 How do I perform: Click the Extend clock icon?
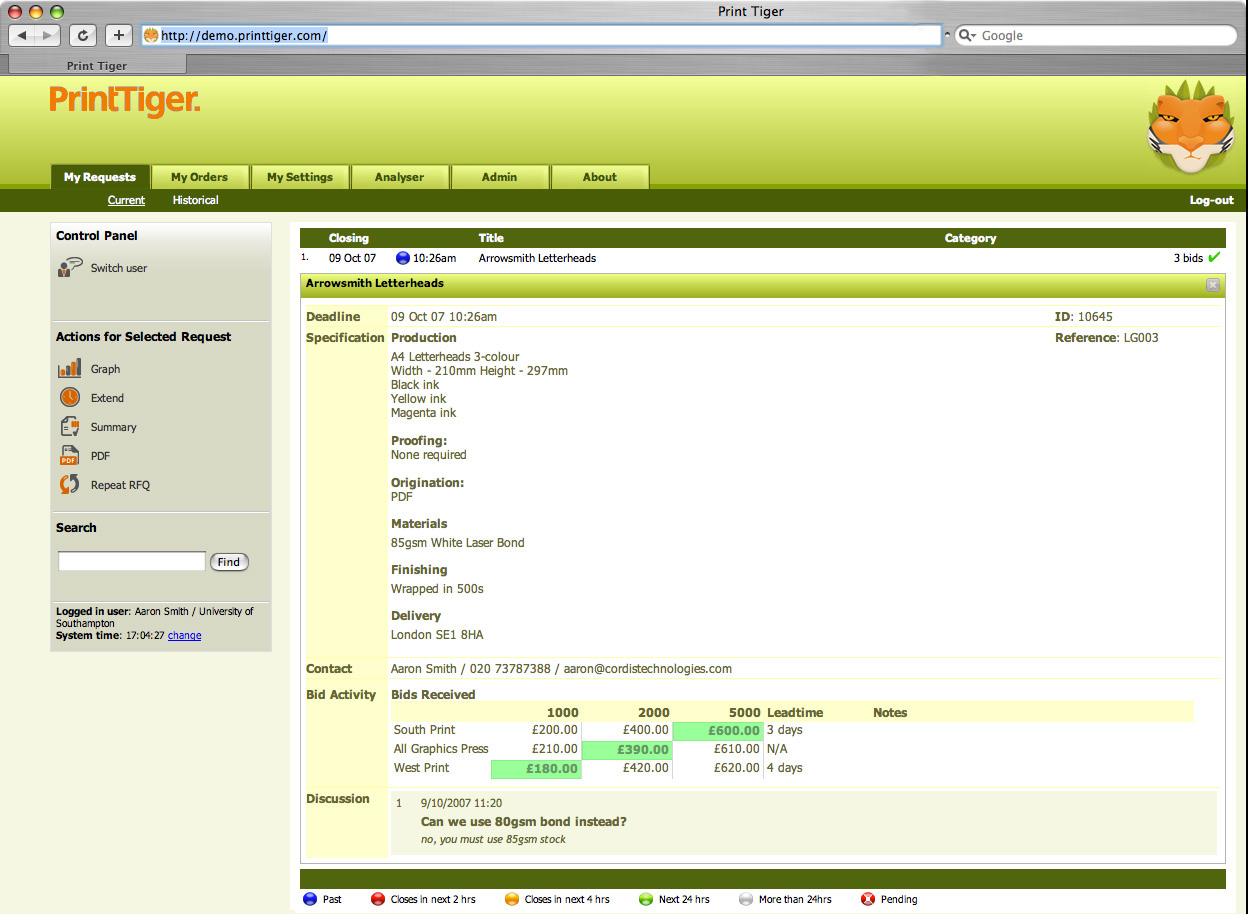pyautogui.click(x=70, y=398)
